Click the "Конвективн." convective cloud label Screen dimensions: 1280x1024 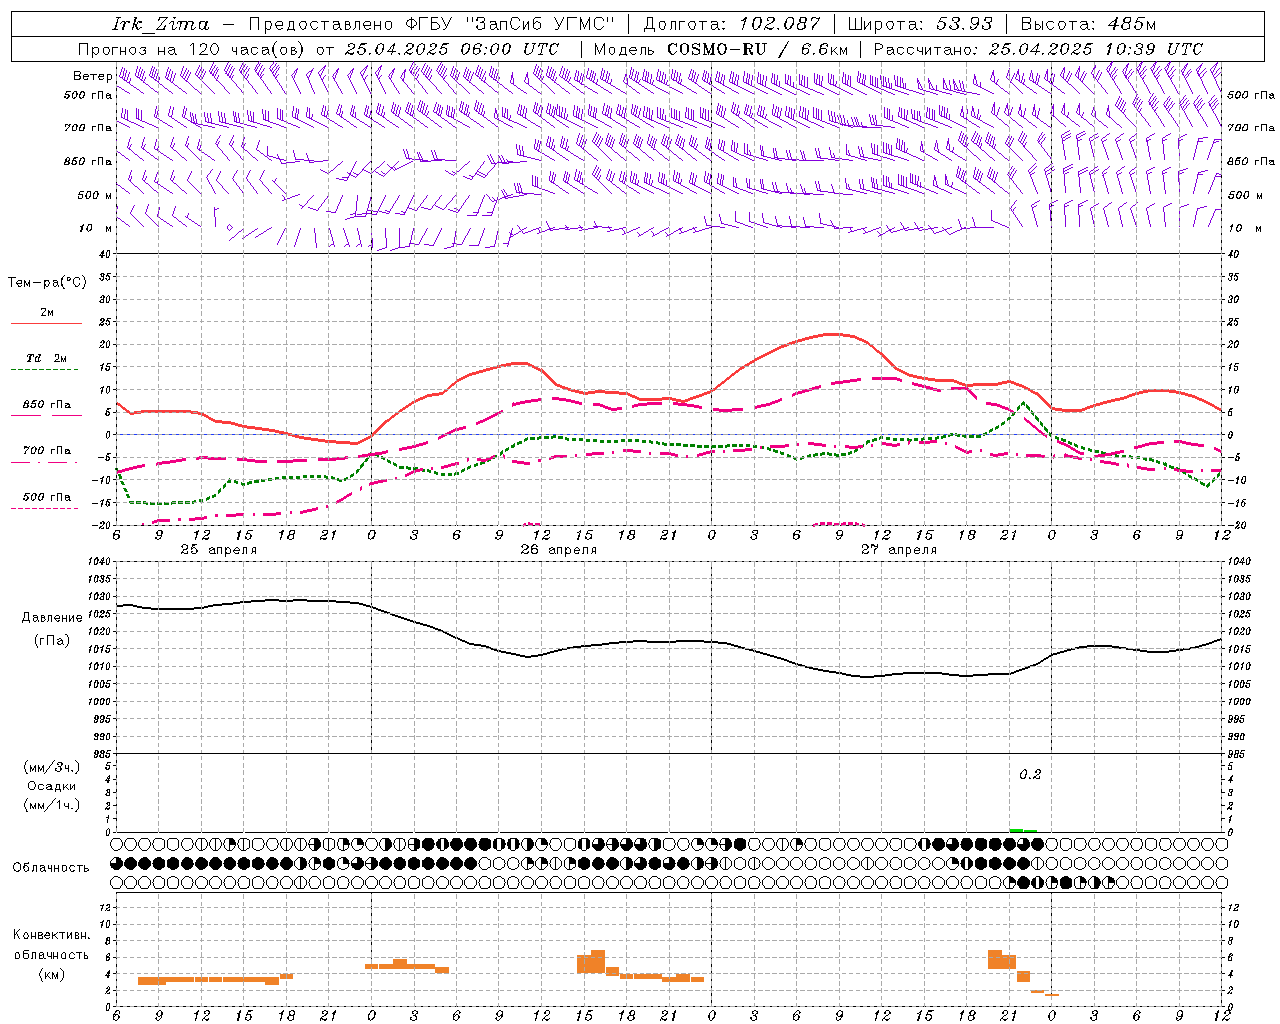52,935
